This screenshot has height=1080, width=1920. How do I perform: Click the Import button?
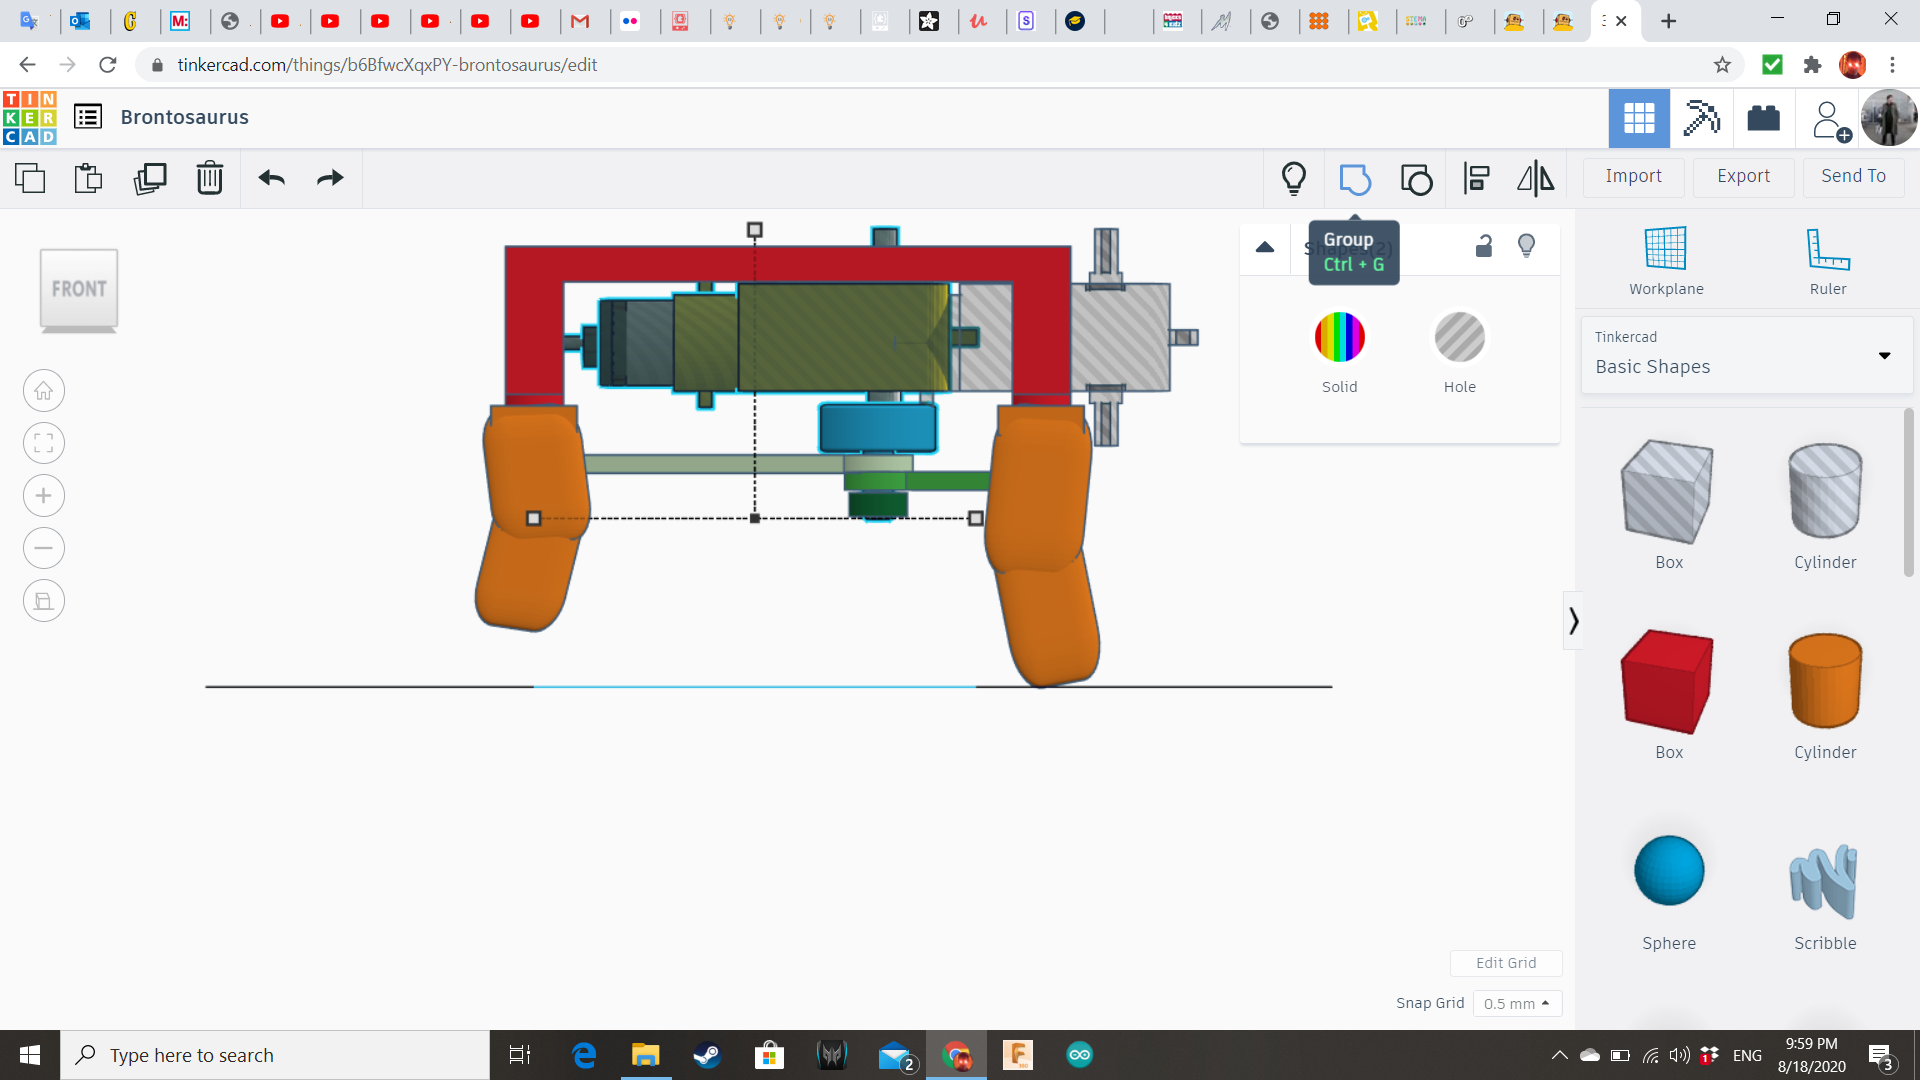tap(1633, 176)
